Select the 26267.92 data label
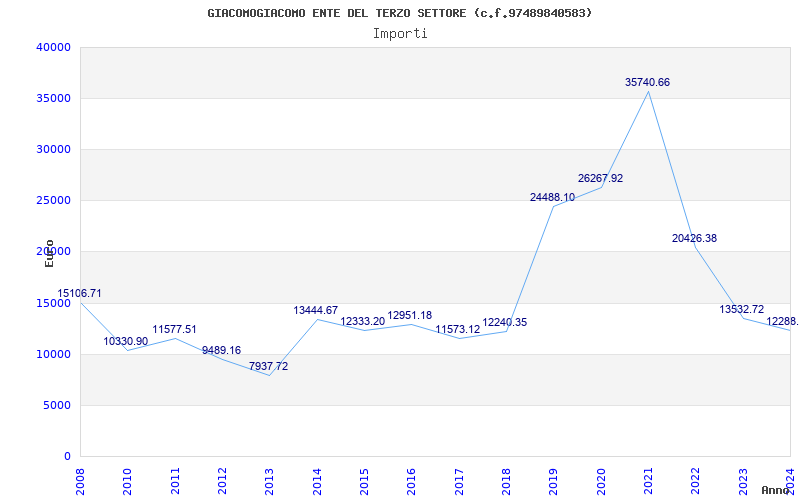The width and height of the screenshot is (800, 500). (x=601, y=179)
